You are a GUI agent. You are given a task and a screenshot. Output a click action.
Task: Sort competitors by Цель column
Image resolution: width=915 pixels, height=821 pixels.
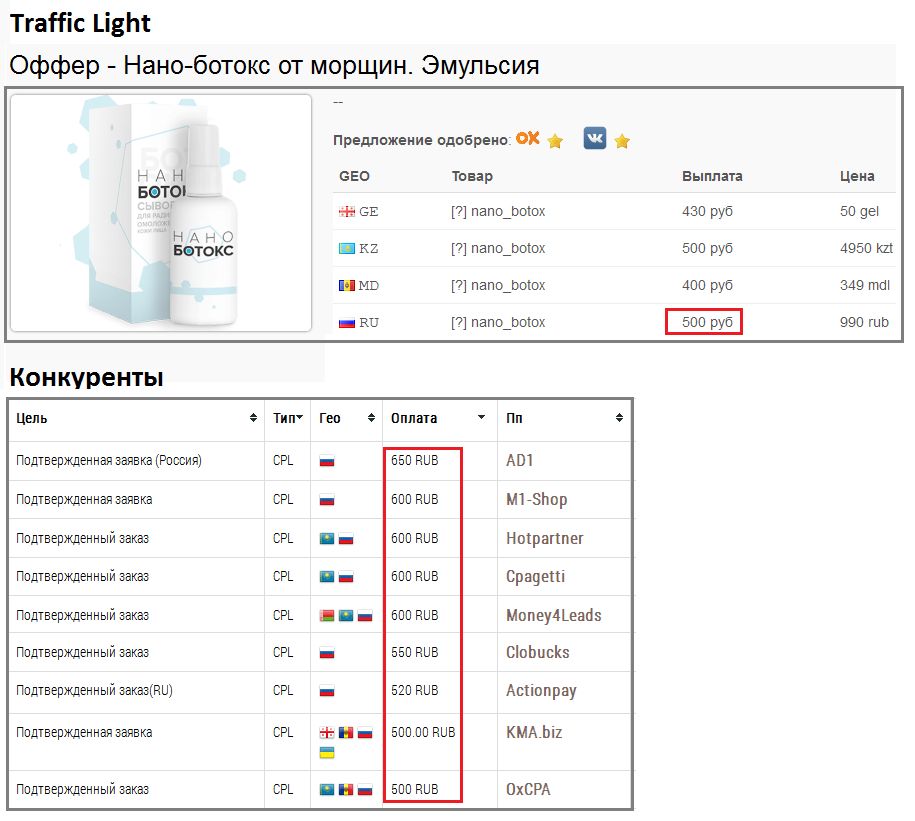pos(253,418)
